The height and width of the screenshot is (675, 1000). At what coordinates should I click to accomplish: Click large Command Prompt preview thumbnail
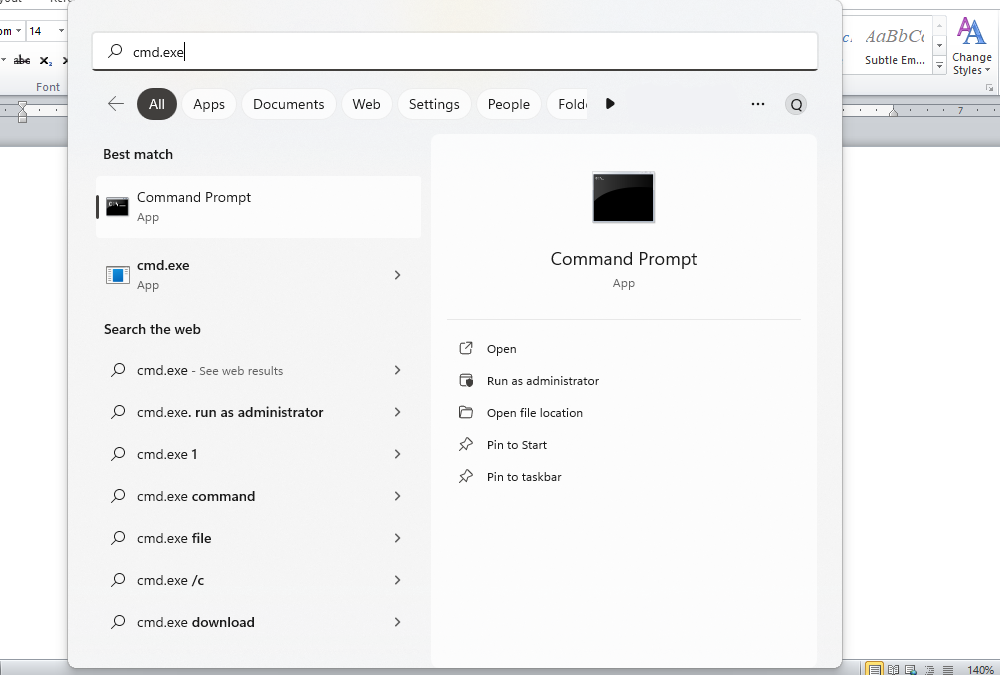(x=623, y=197)
